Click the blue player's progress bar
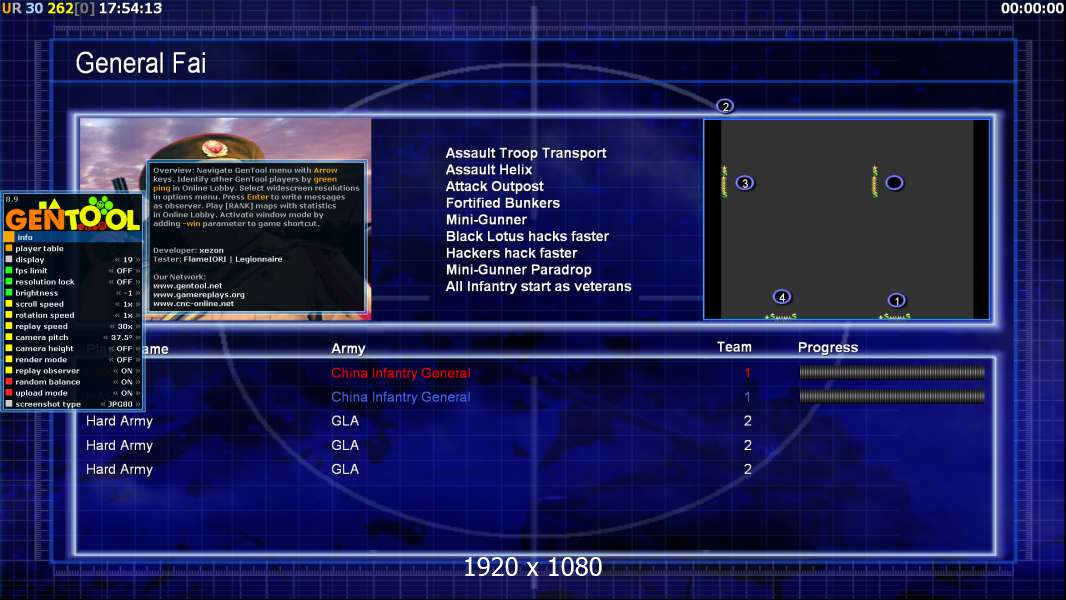This screenshot has height=600, width=1066. (x=892, y=396)
